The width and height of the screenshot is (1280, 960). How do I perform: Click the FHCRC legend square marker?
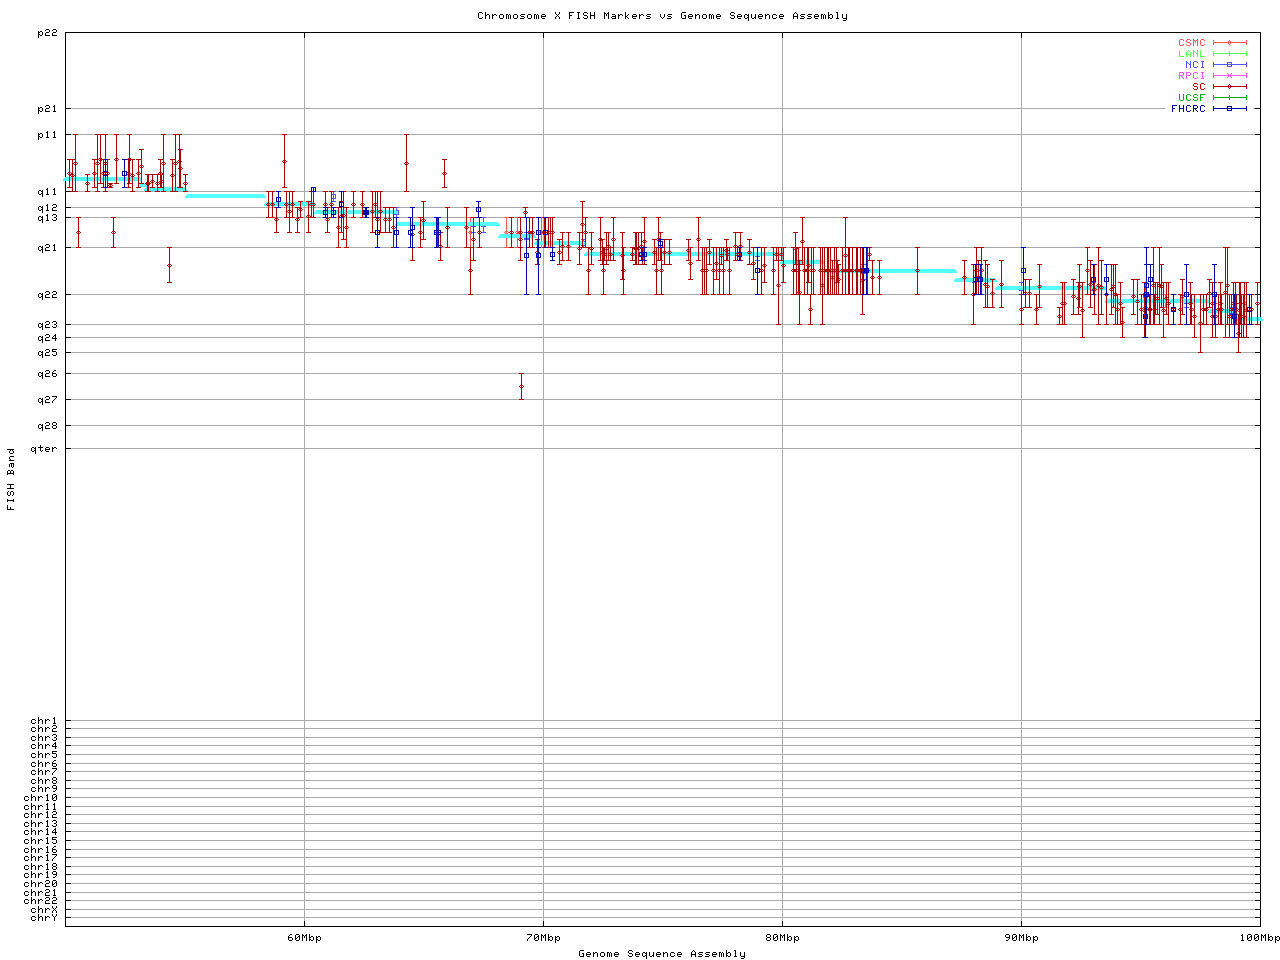coord(1229,108)
